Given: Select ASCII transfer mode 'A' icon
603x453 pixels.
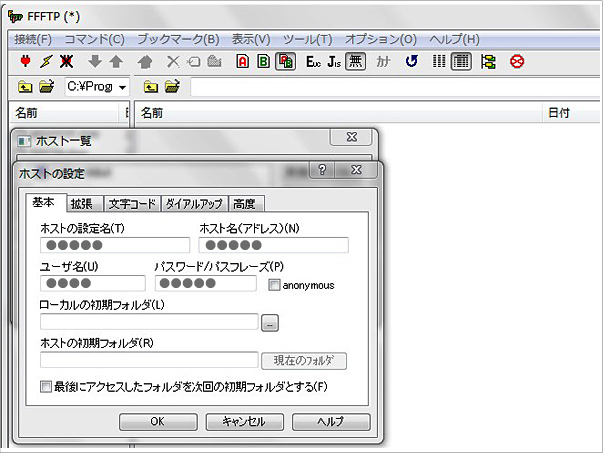Looking at the screenshot, I should pos(243,62).
